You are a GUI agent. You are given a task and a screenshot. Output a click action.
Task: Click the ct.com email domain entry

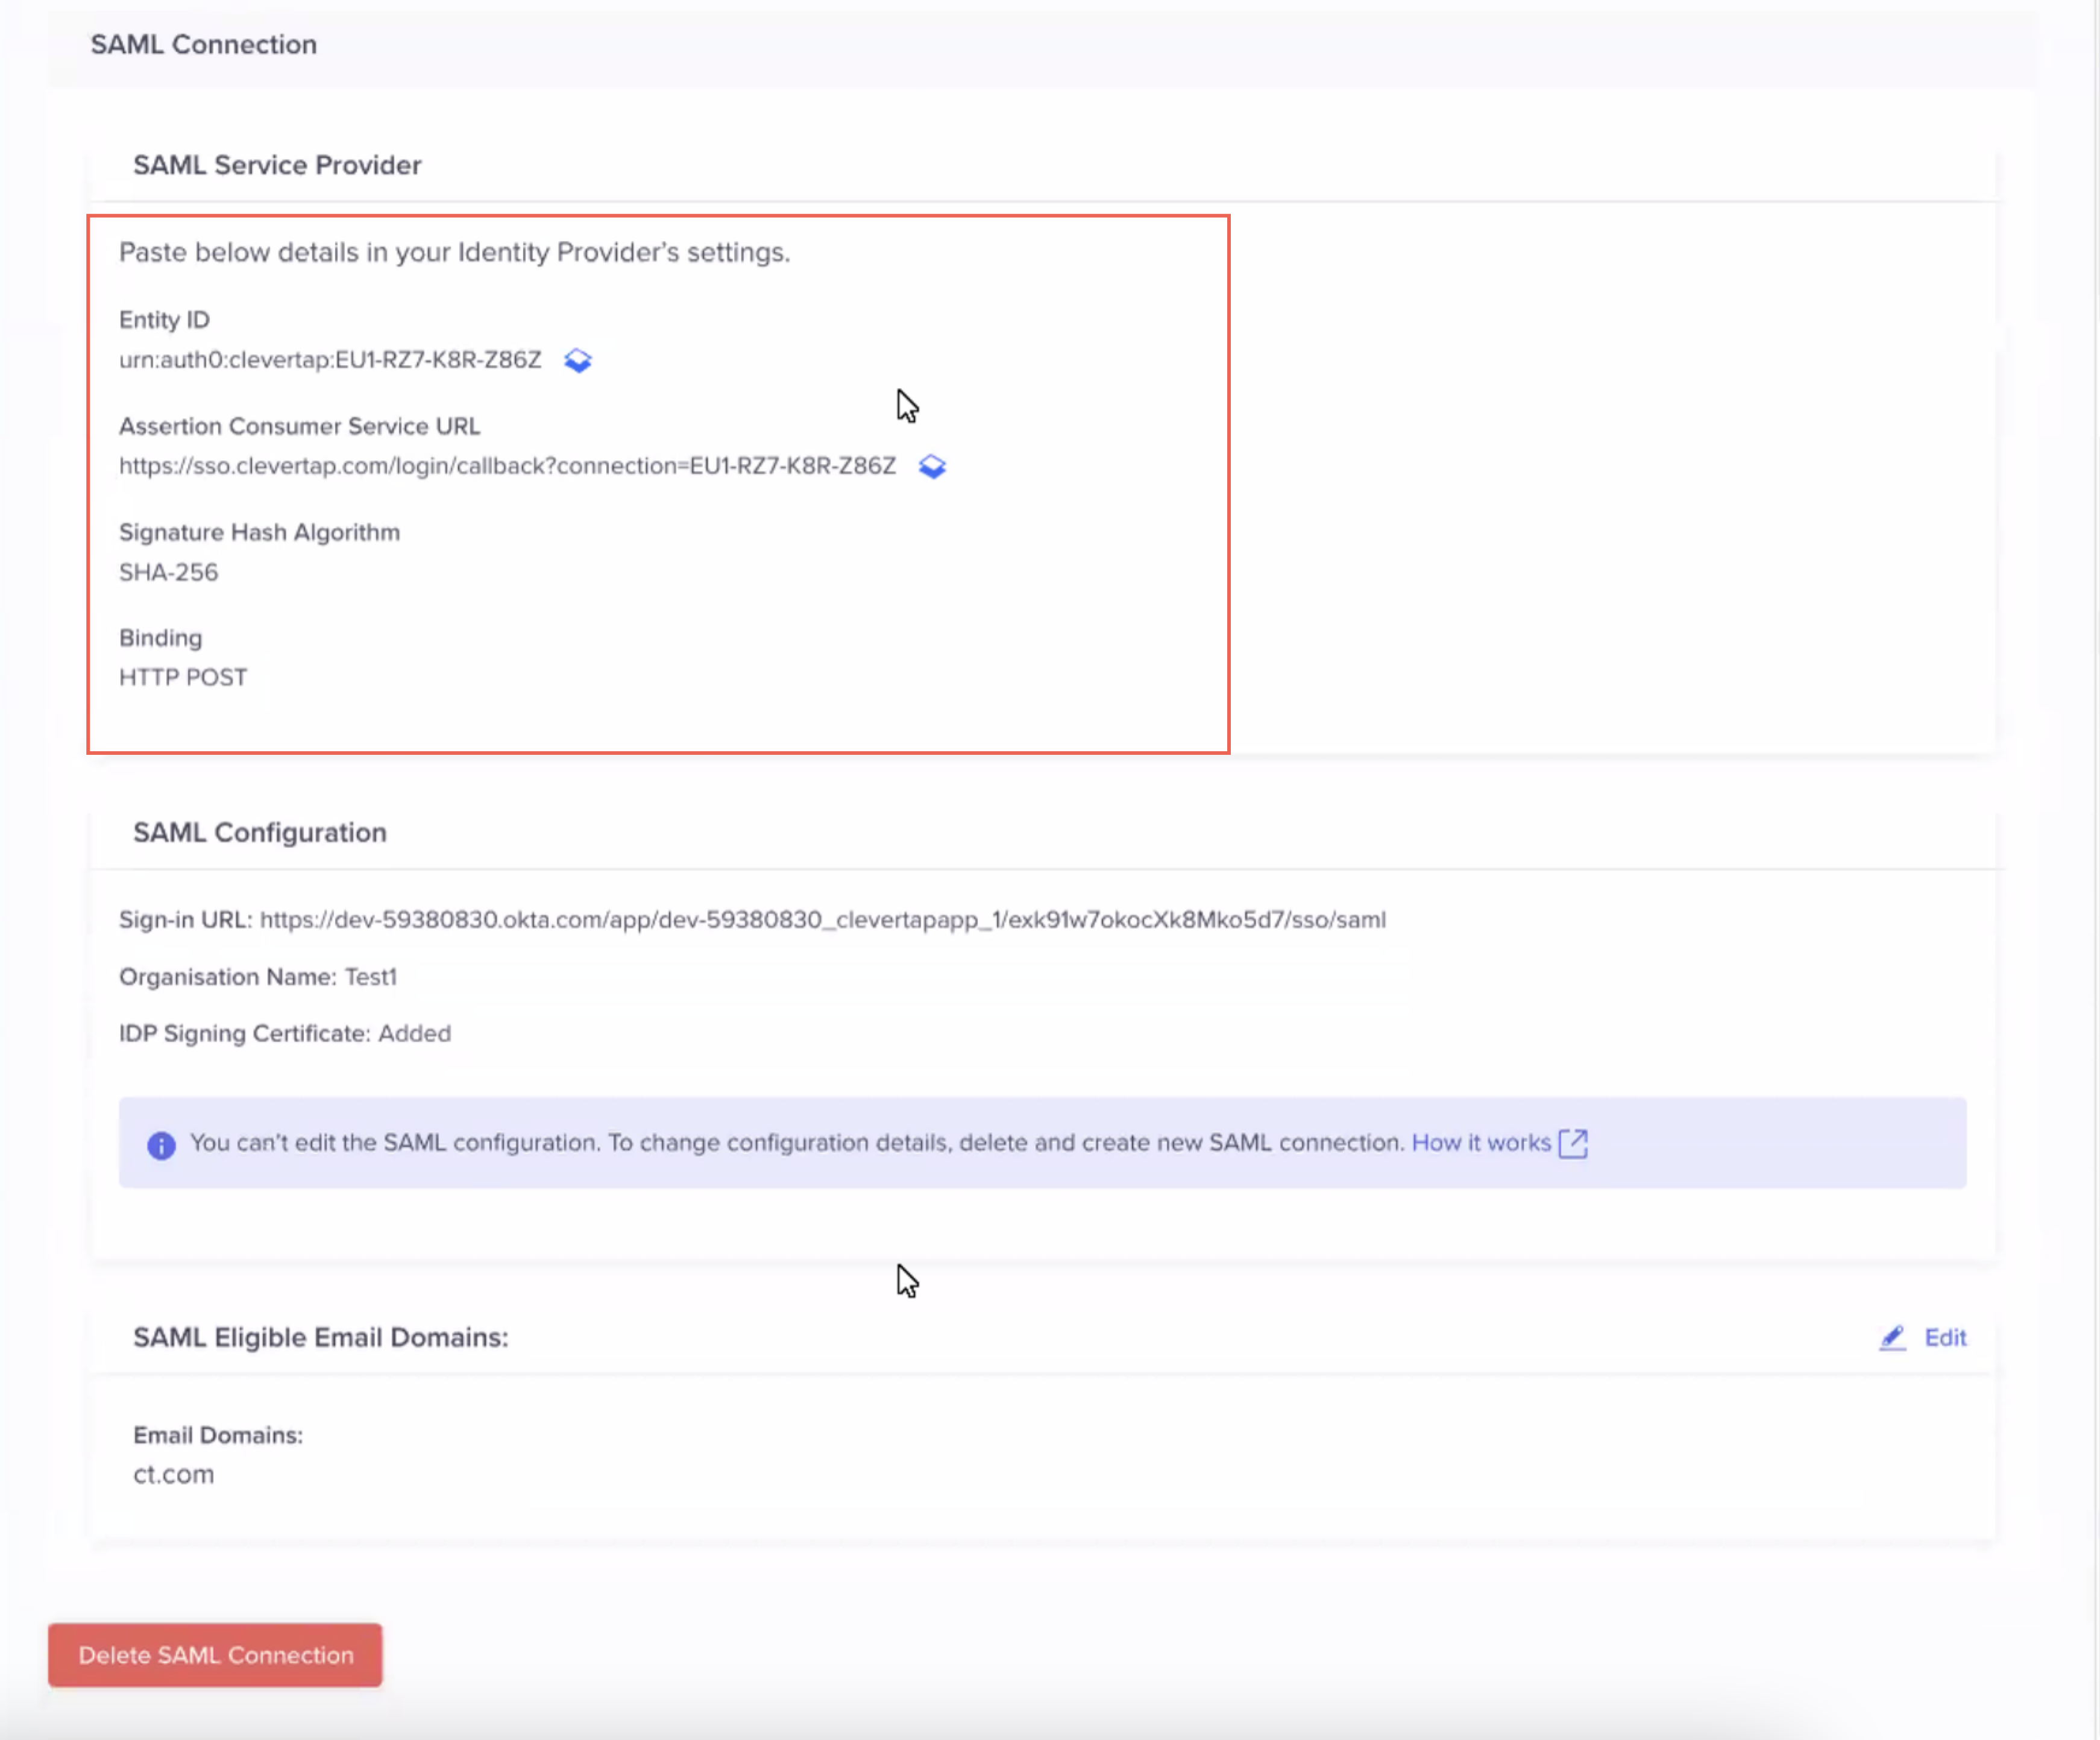tap(174, 1475)
